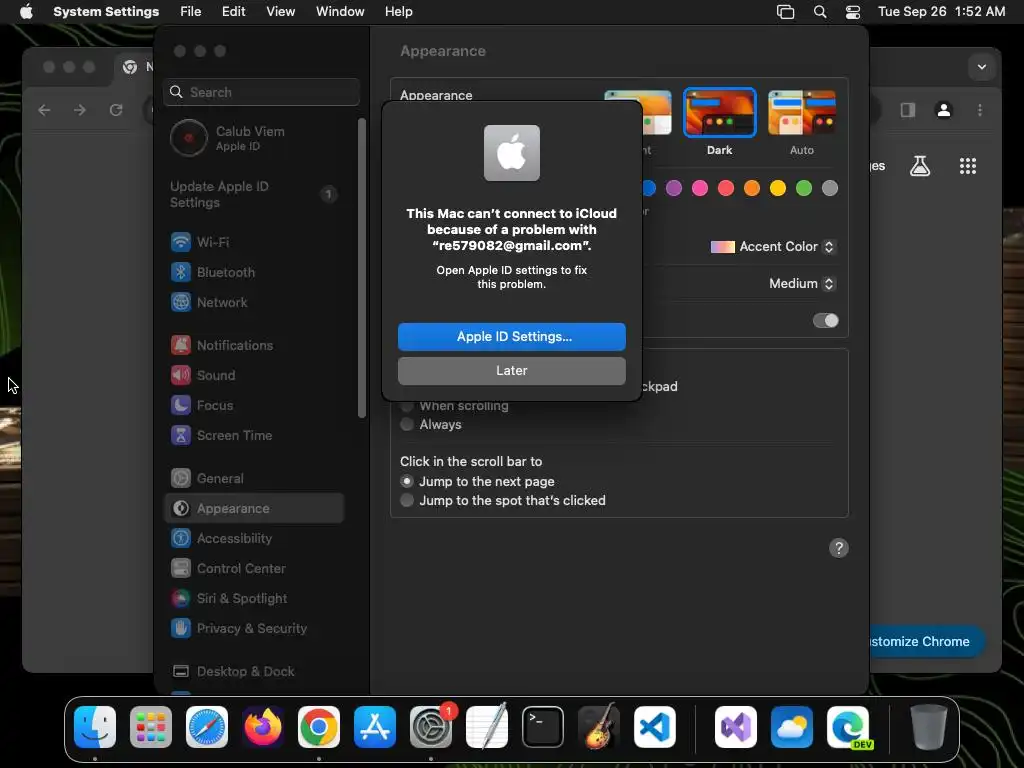Image resolution: width=1024 pixels, height=768 pixels.
Task: Launch Safari from the Dock
Action: pos(207,727)
